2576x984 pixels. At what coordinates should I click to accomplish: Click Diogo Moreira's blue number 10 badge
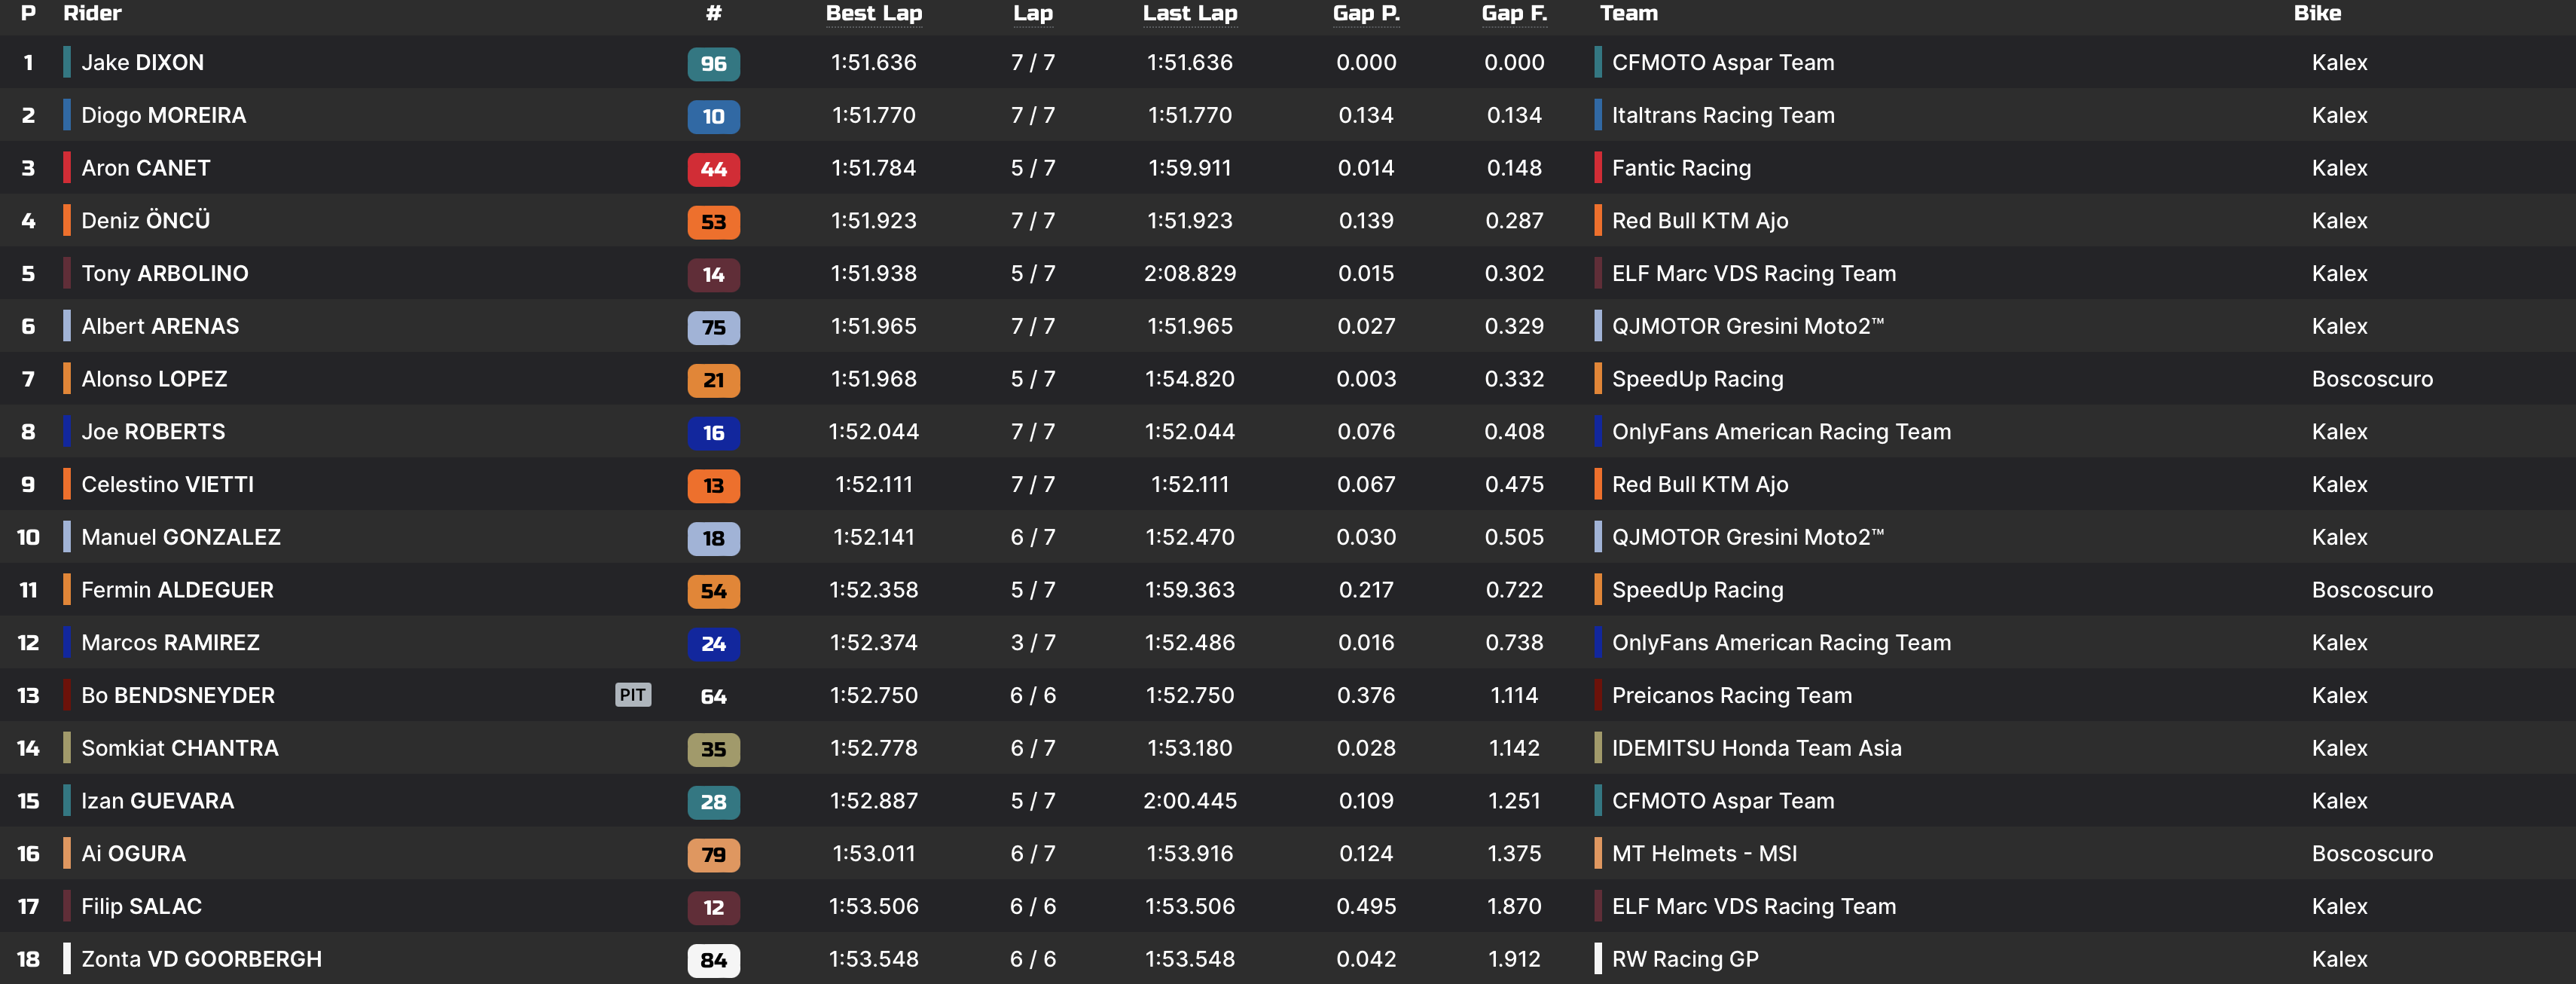[713, 116]
